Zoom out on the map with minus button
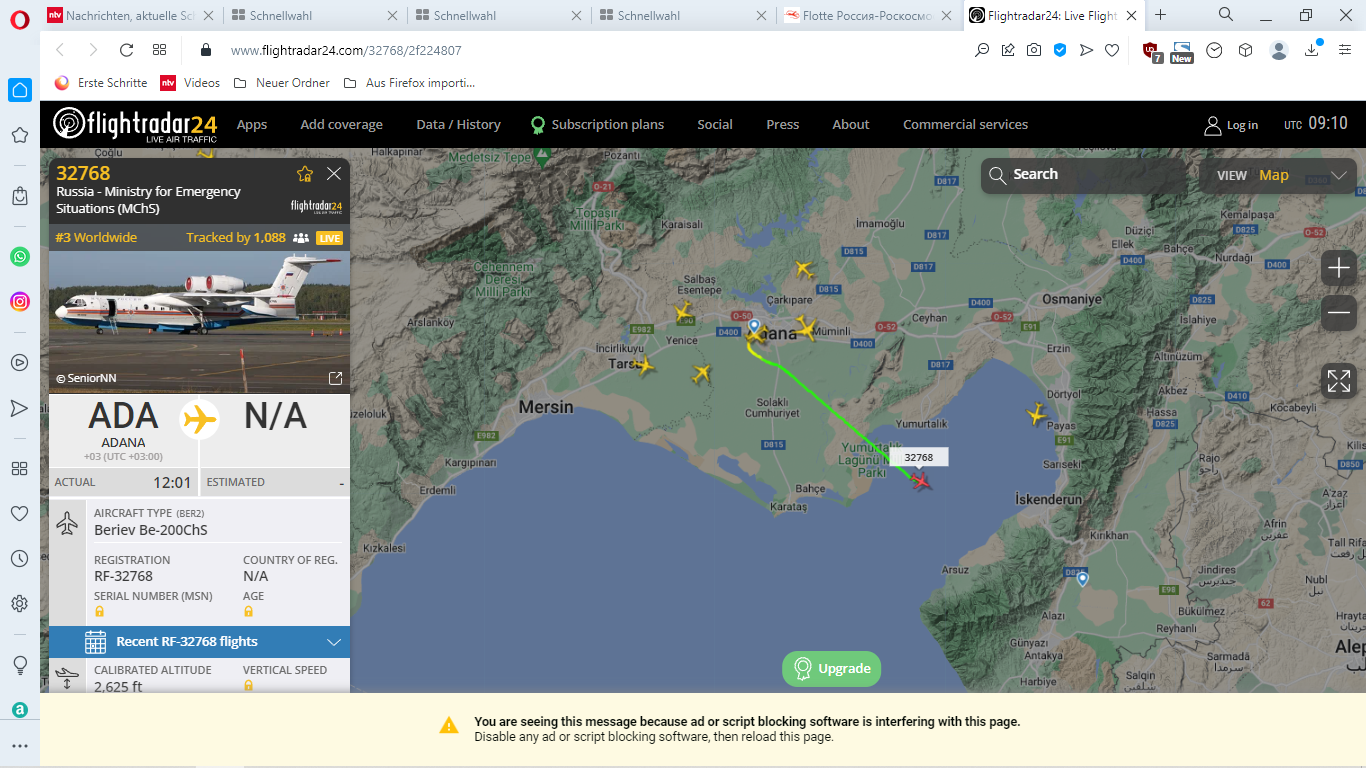Viewport: 1366px width, 768px height. 1338,313
